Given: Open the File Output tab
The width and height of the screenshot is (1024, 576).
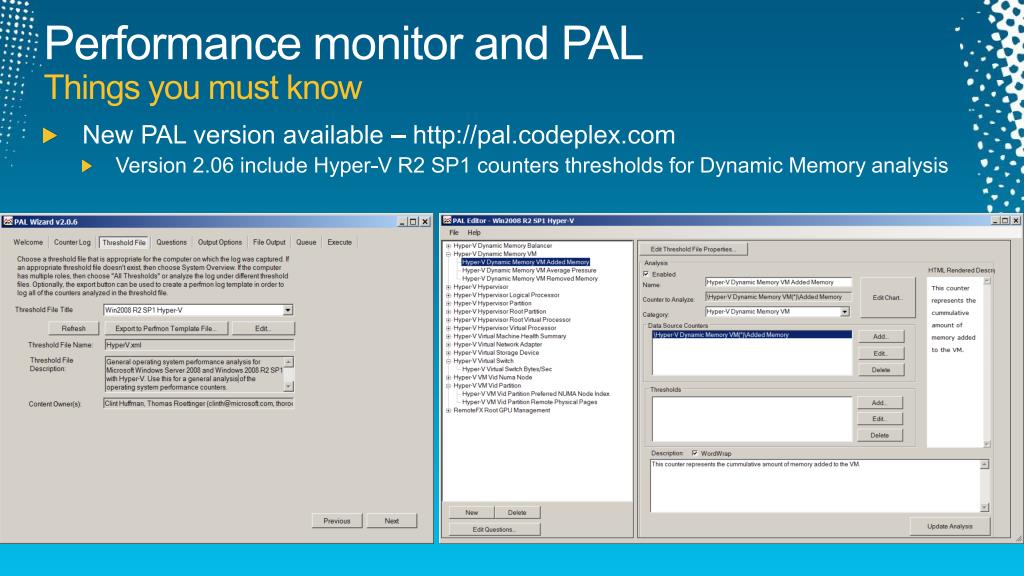Looking at the screenshot, I should coord(269,242).
